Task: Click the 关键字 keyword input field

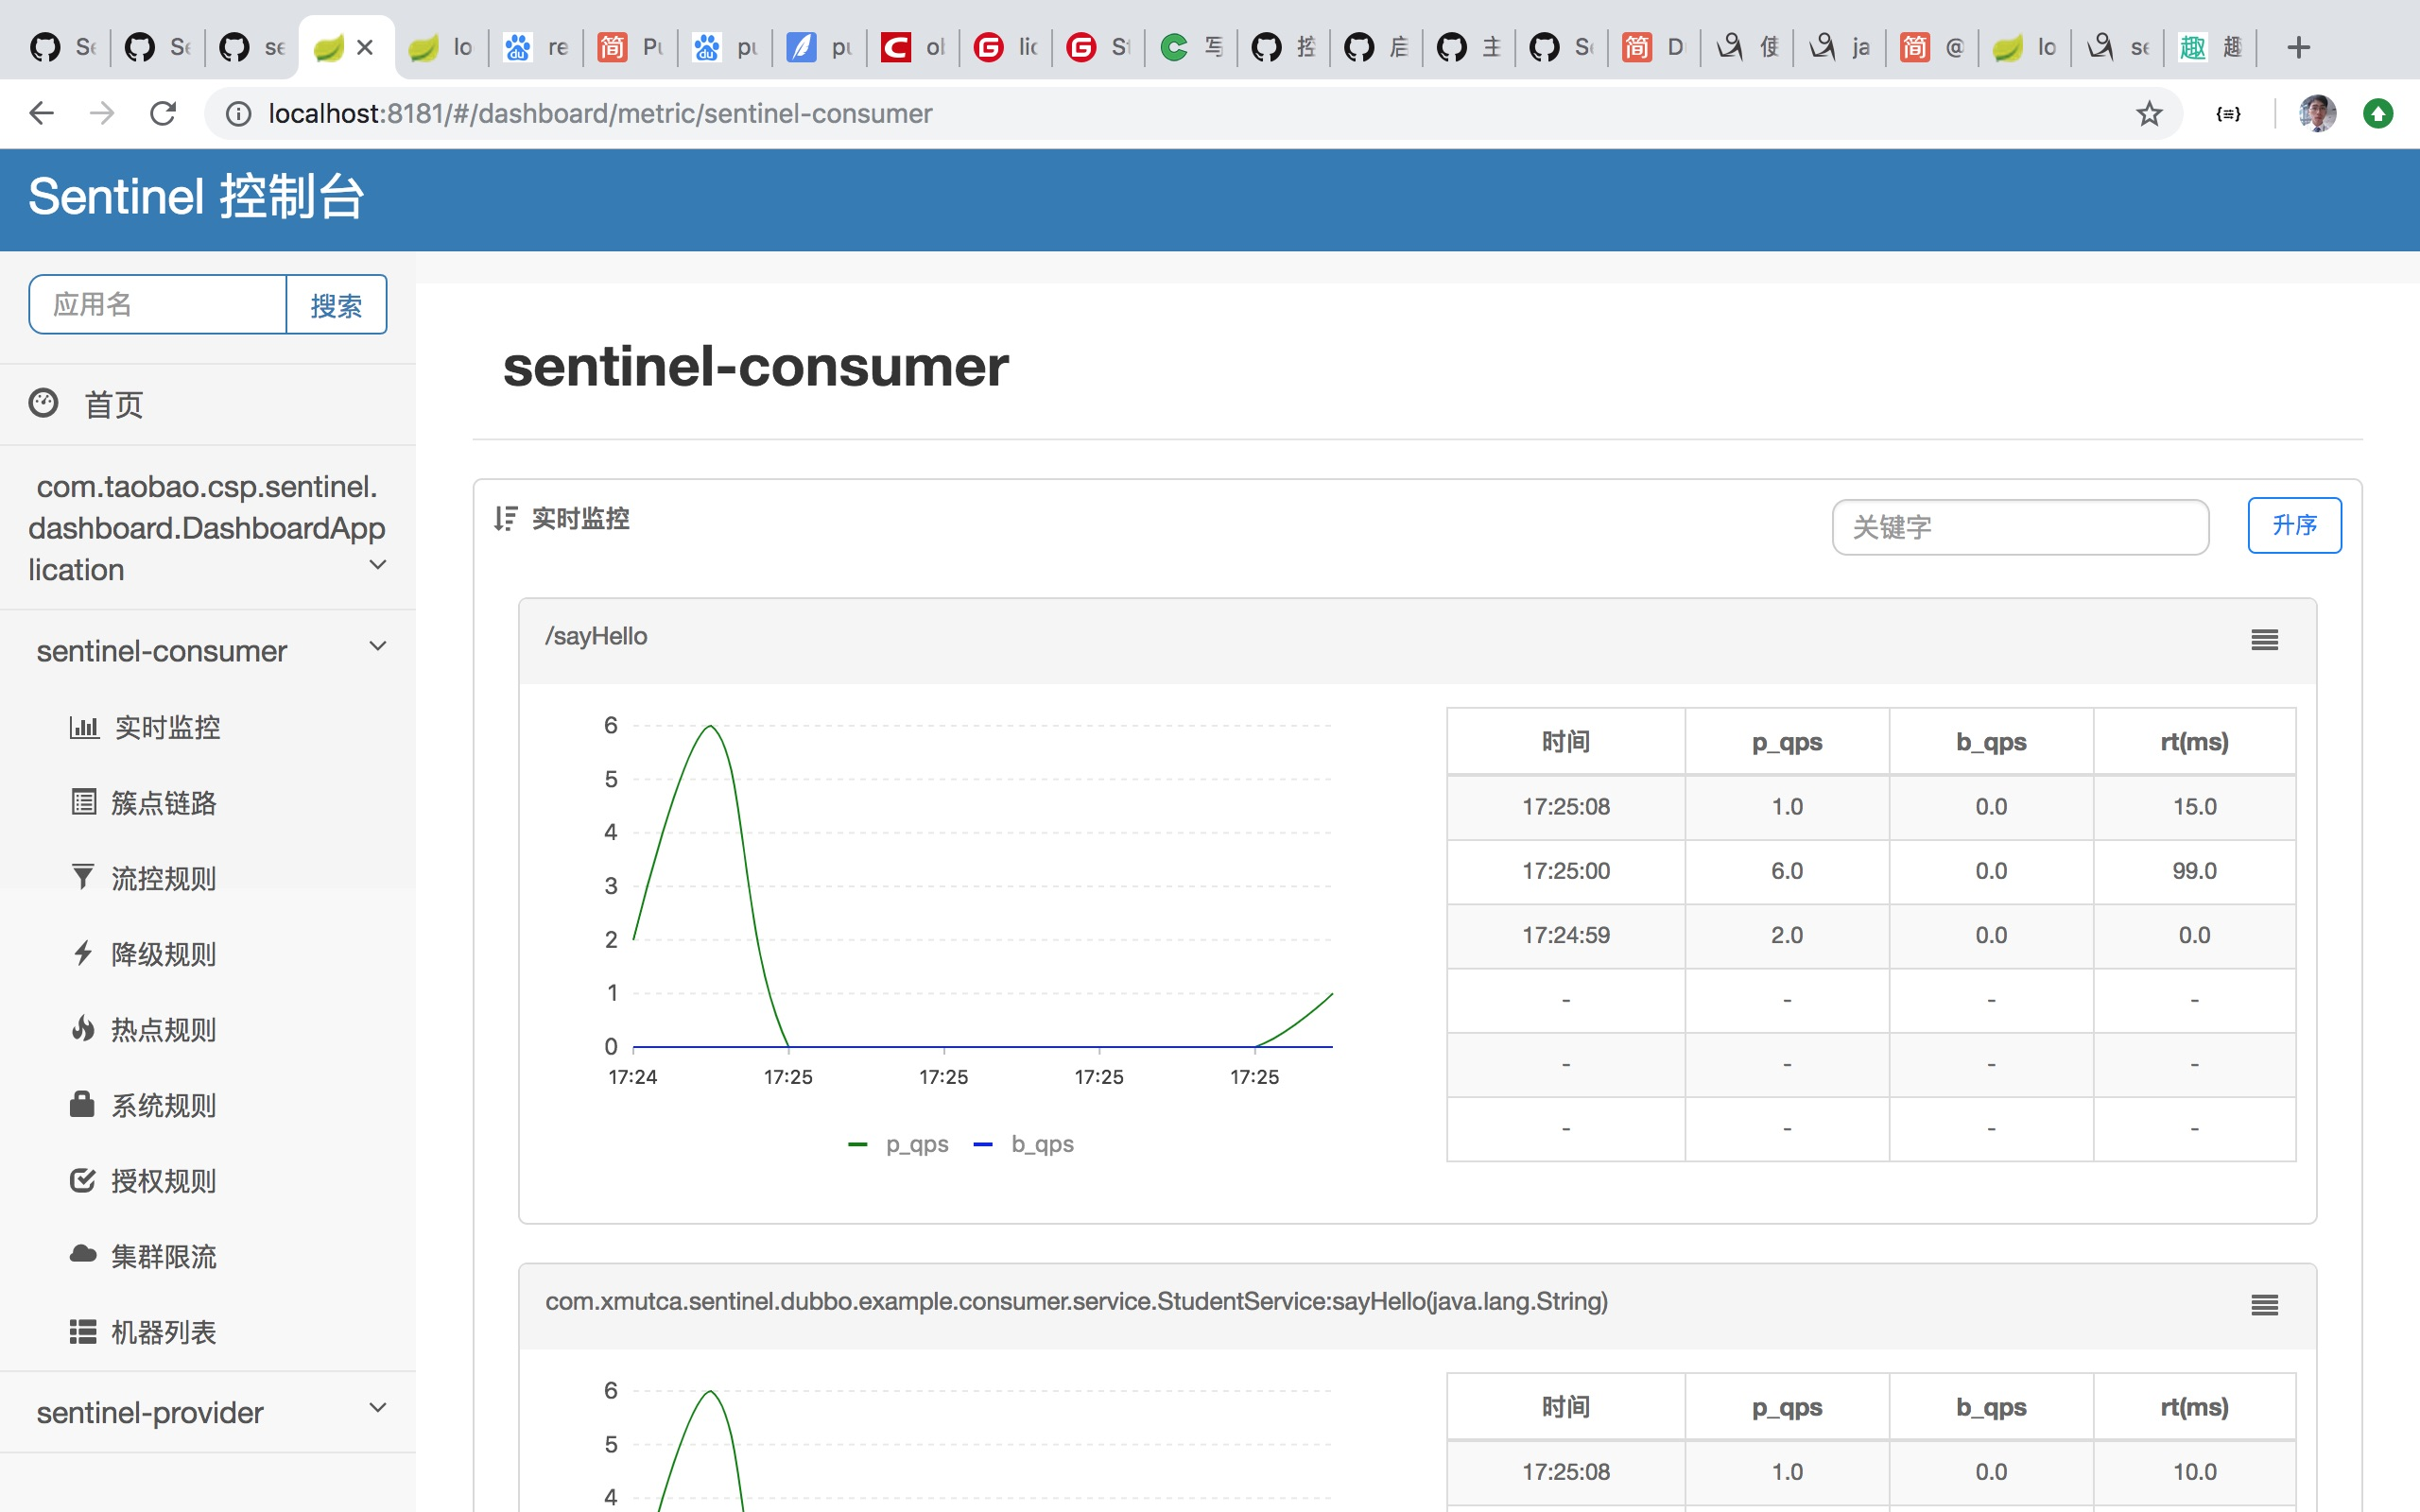Action: point(2019,527)
